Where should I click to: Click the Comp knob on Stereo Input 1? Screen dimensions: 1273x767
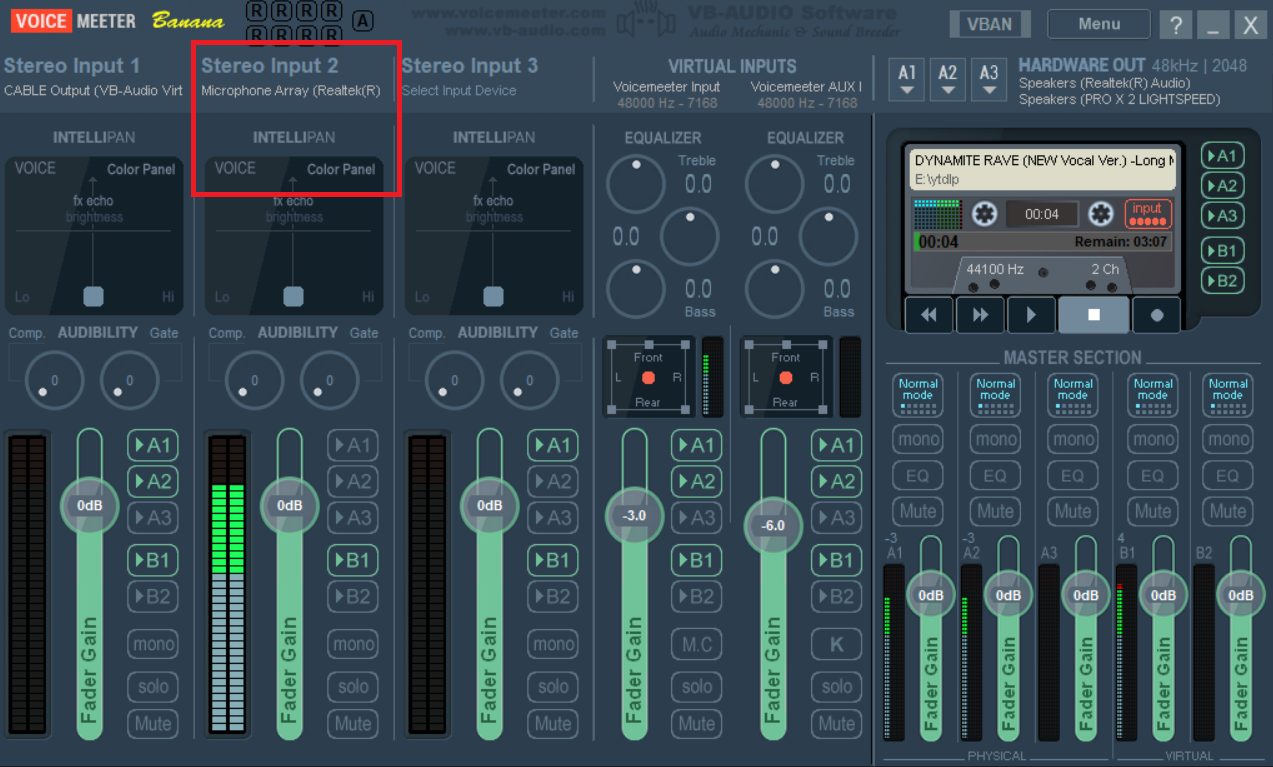tap(54, 381)
